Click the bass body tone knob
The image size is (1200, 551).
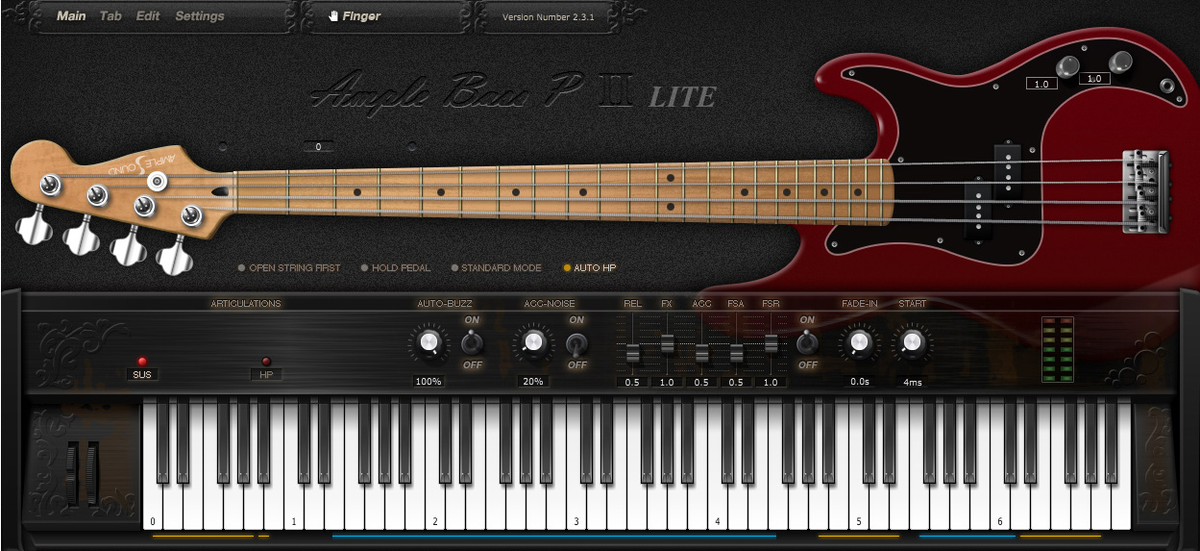(1120, 61)
